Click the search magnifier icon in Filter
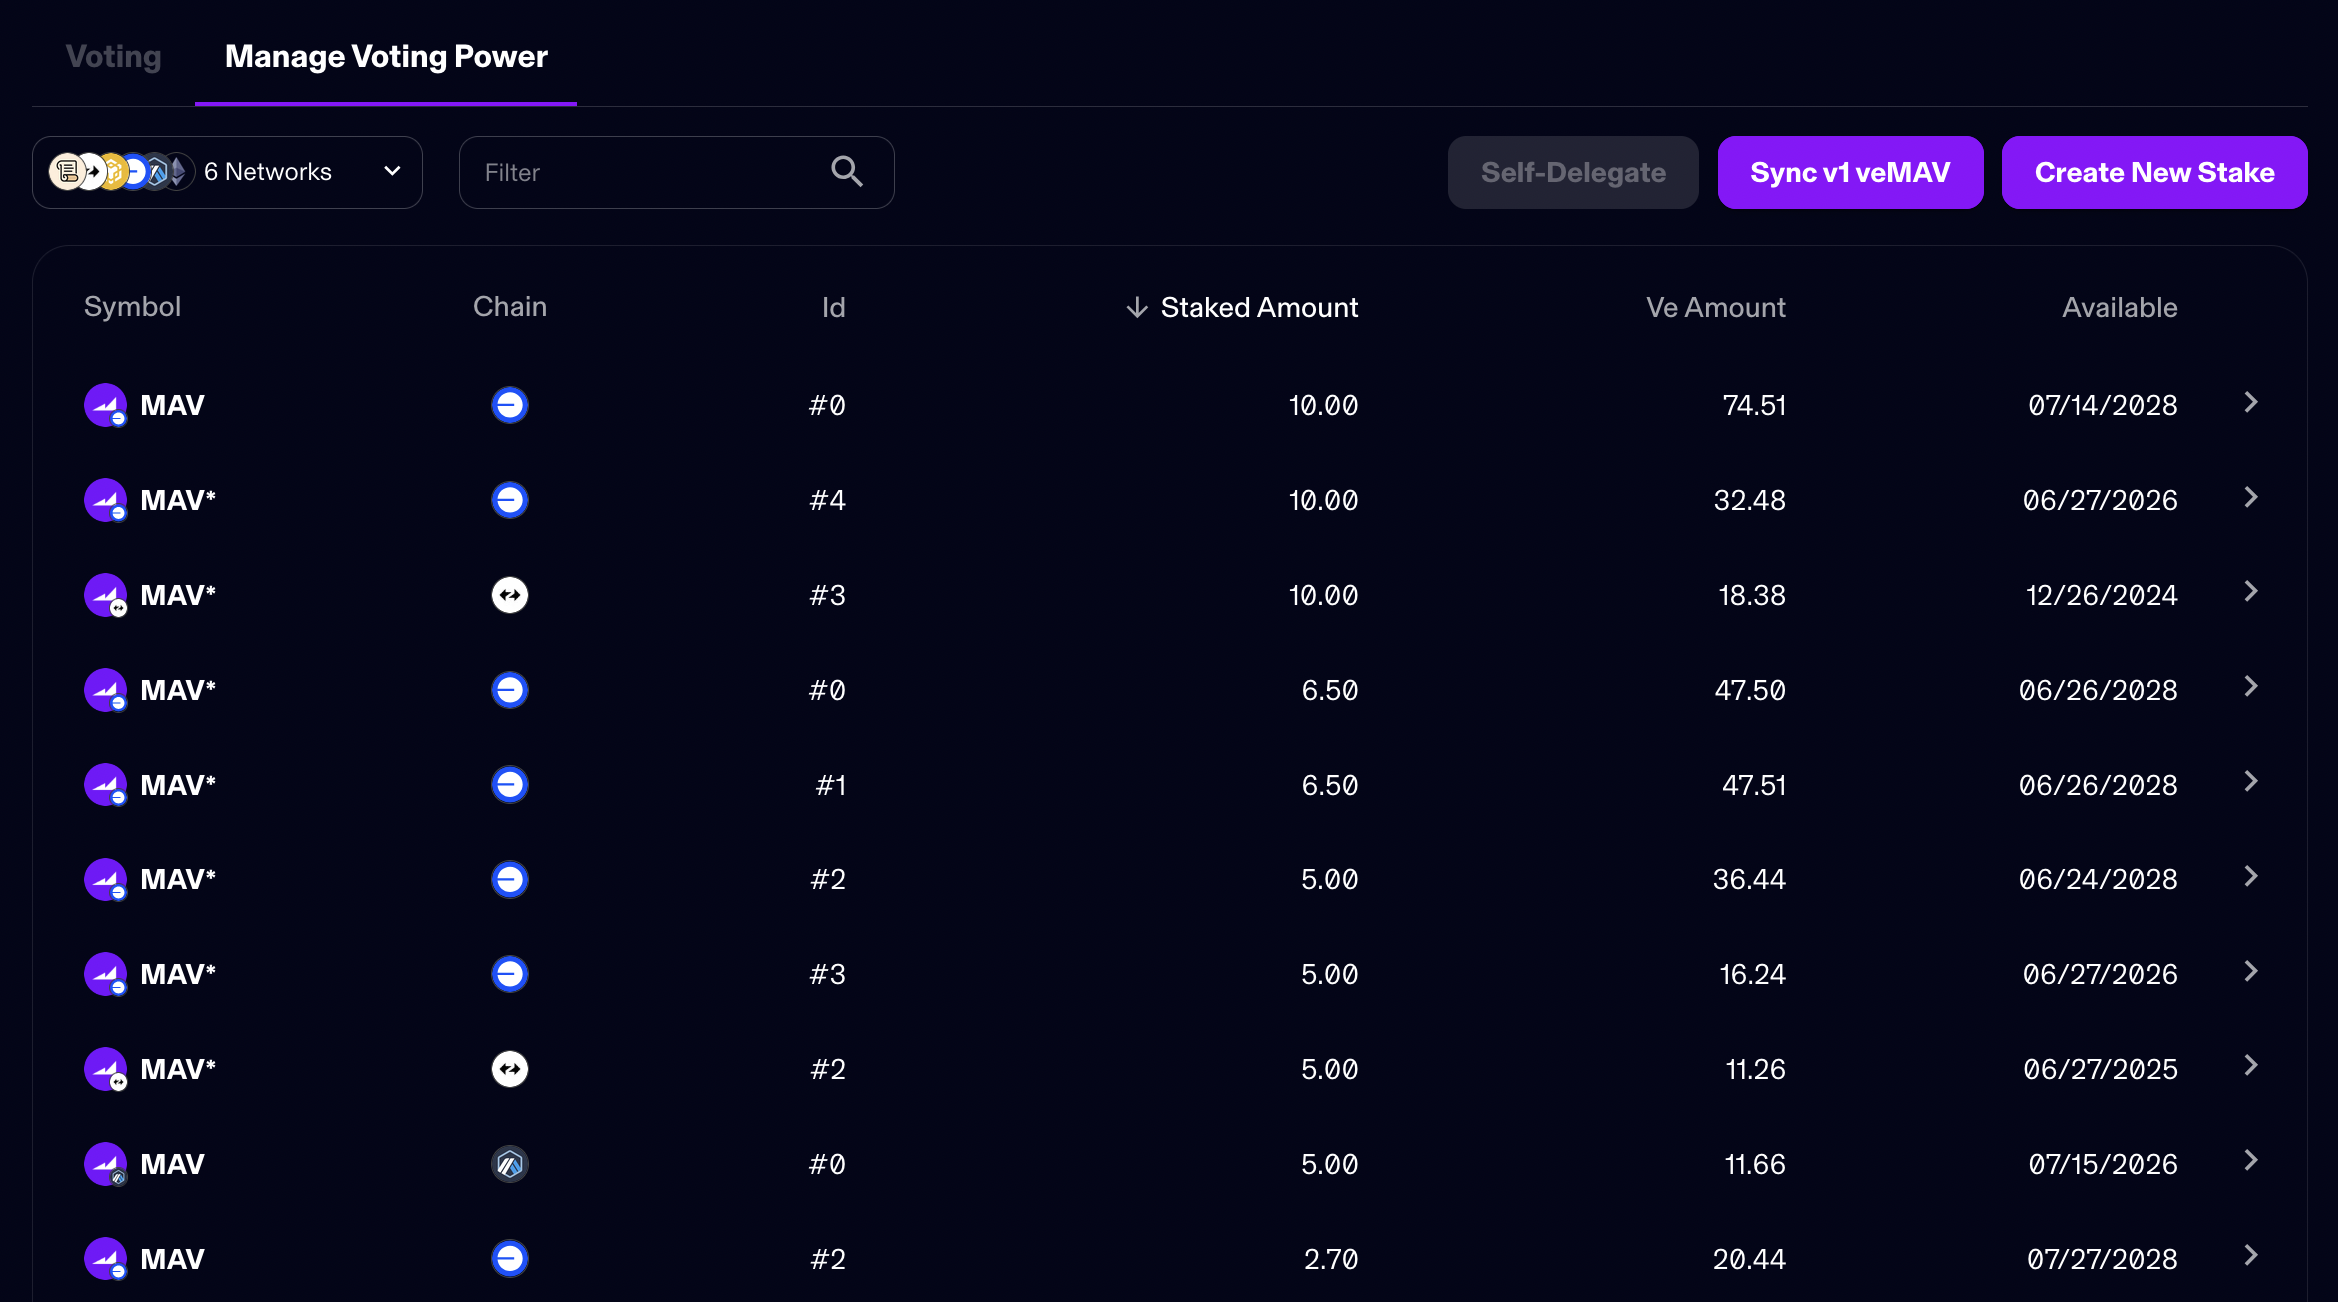Viewport: 2338px width, 1302px height. 846,172
